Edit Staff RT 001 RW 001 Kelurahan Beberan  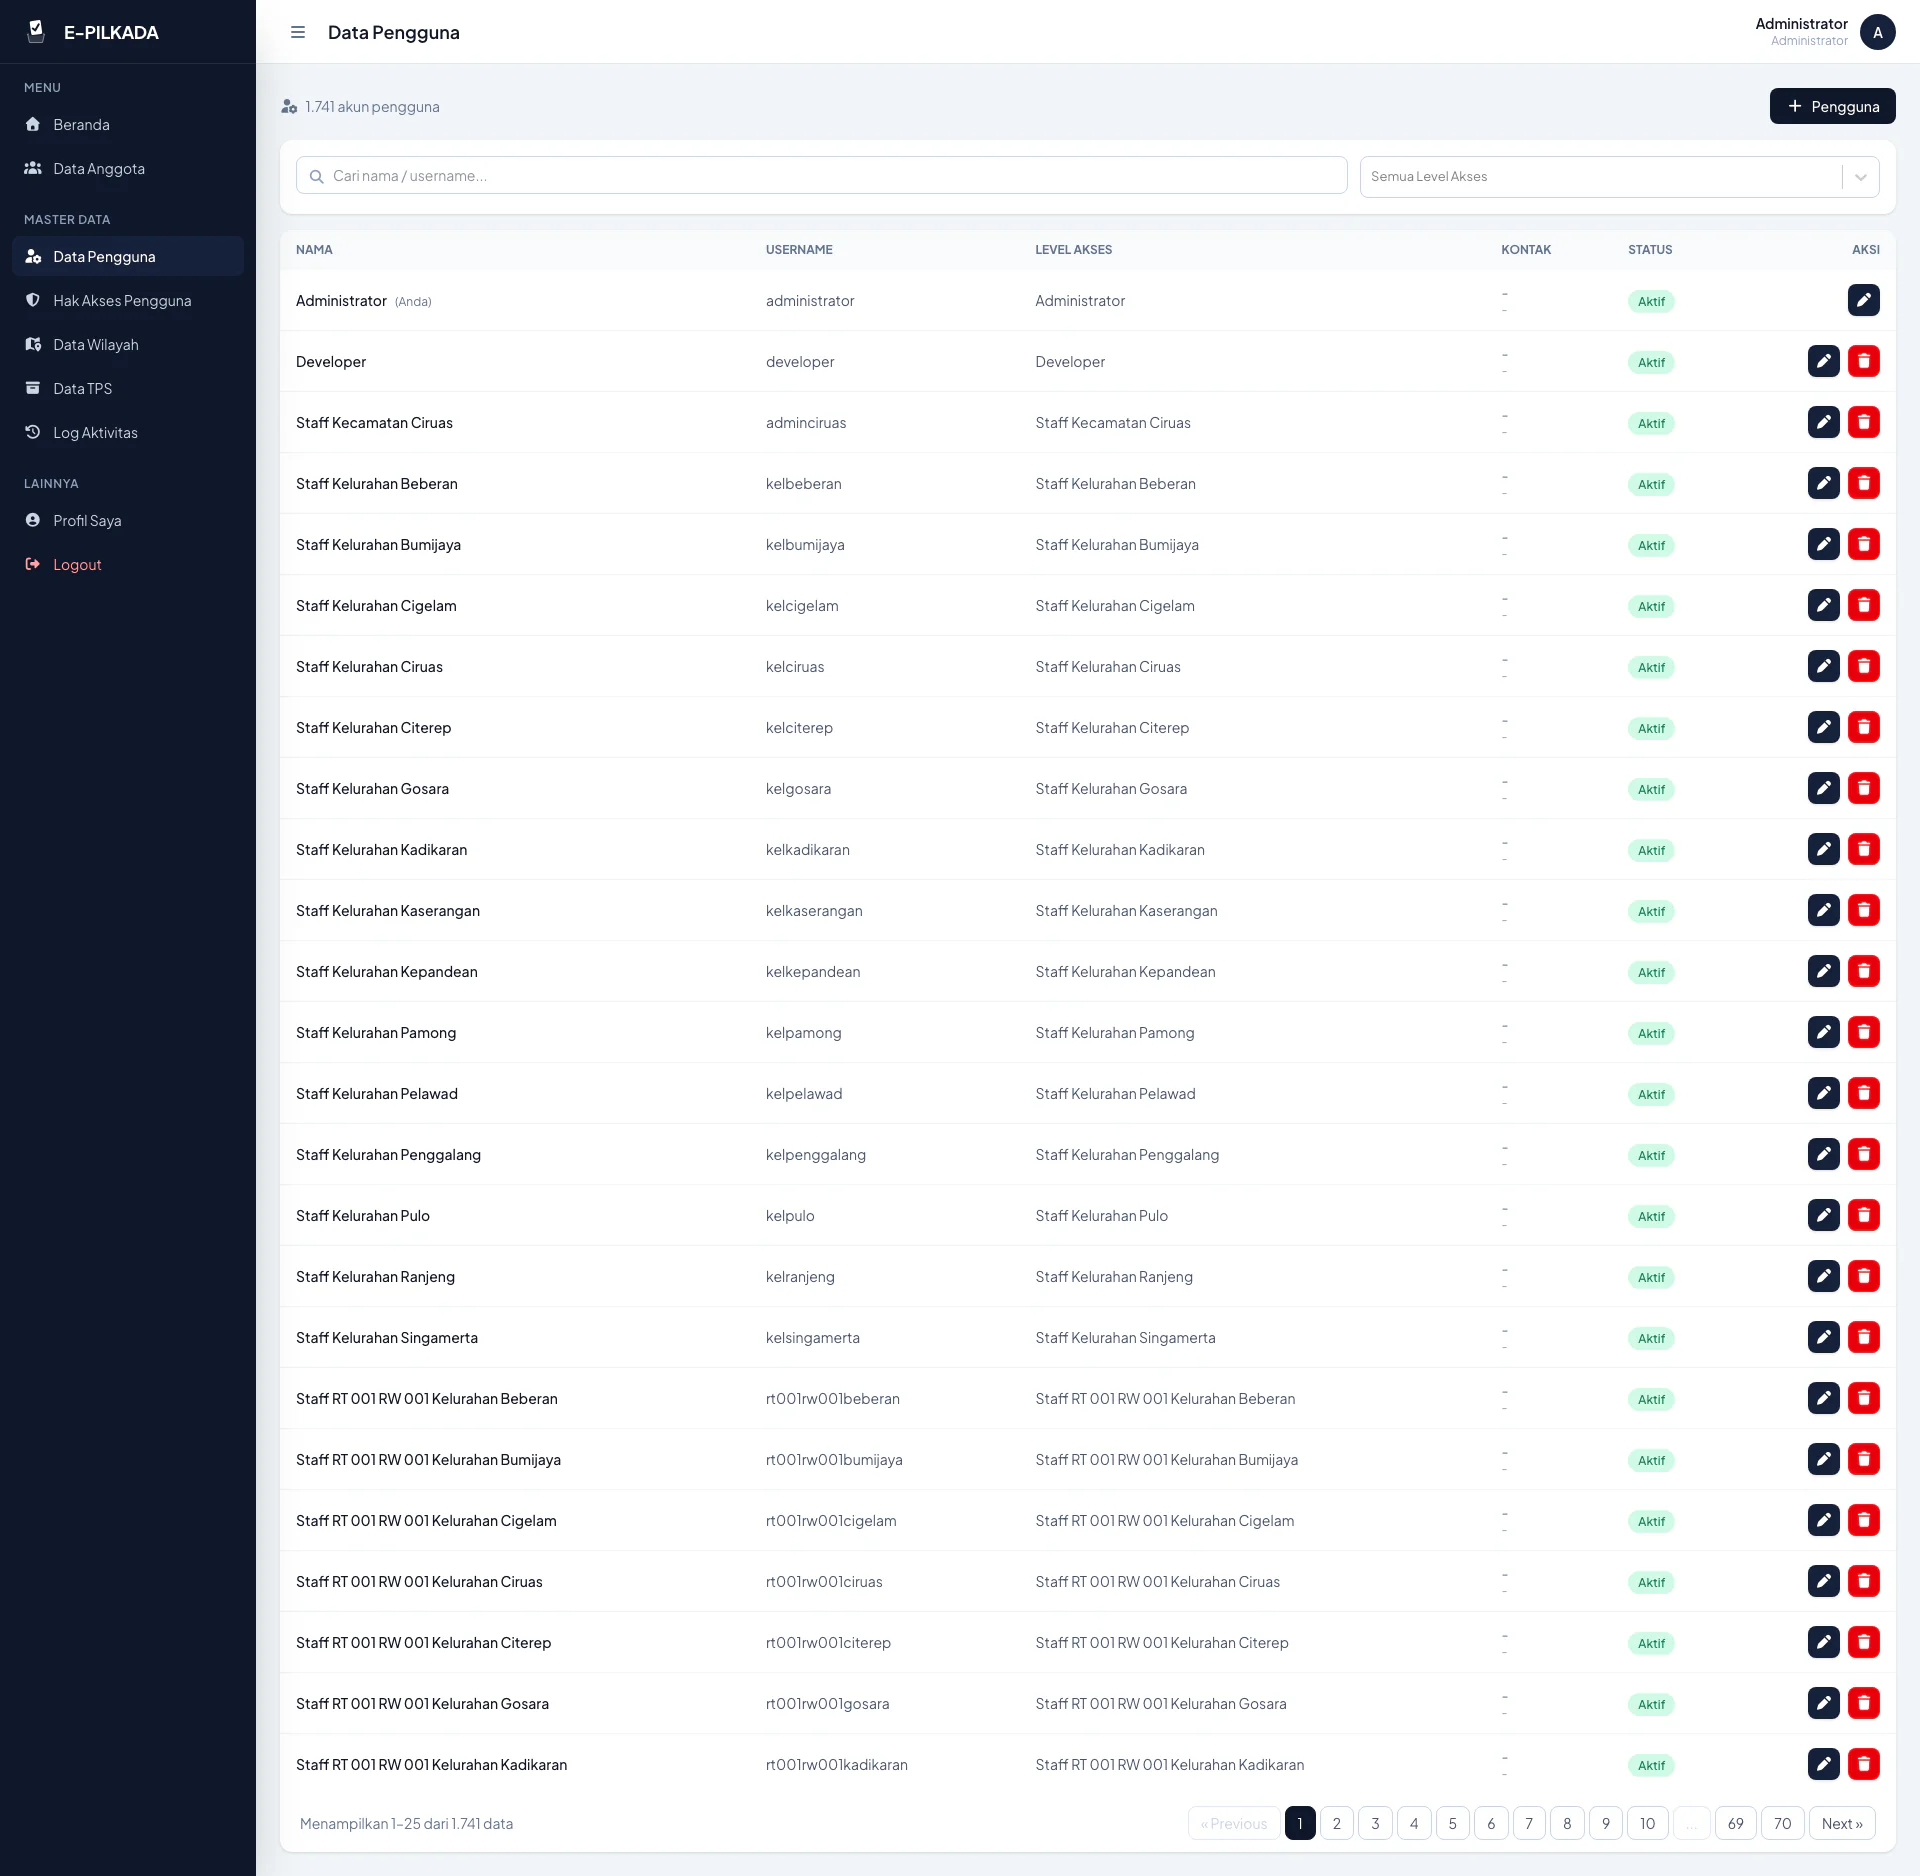coord(1824,1398)
